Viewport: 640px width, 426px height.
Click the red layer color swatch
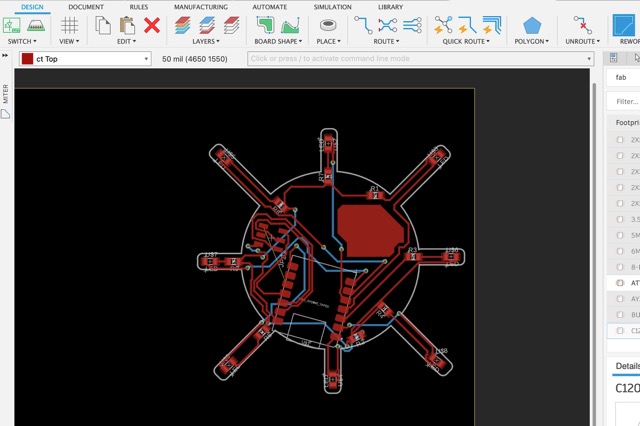[27, 59]
